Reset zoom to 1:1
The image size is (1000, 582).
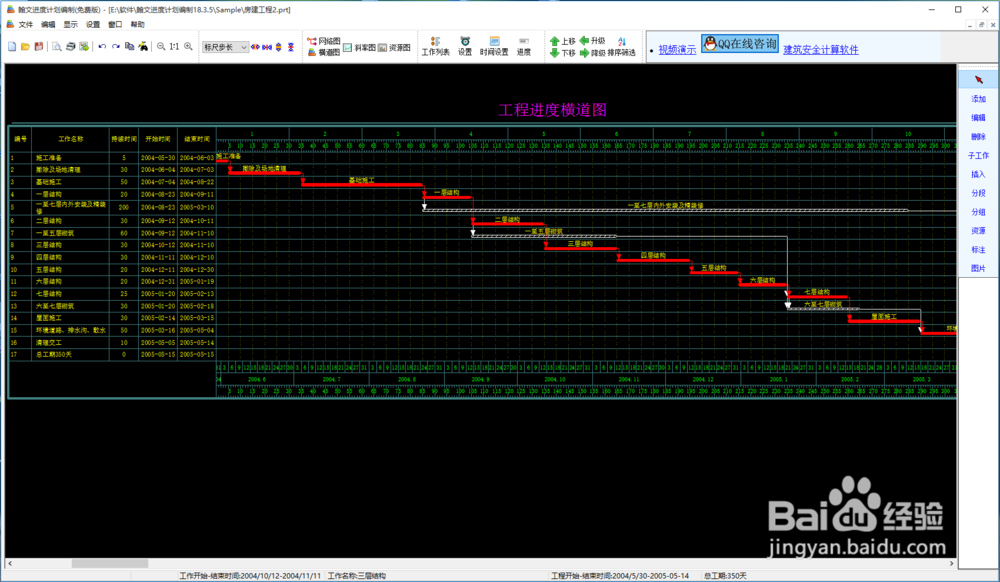(x=174, y=47)
